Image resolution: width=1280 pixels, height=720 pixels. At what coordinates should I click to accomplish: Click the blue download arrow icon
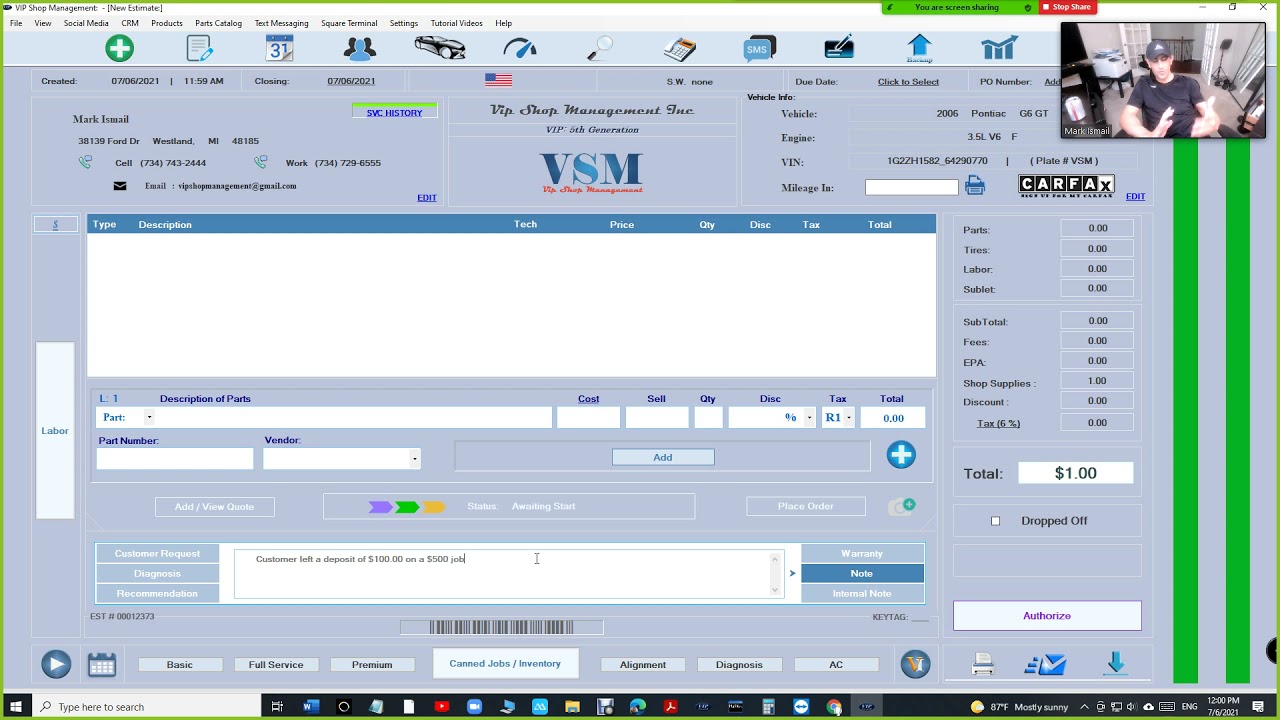point(1116,663)
